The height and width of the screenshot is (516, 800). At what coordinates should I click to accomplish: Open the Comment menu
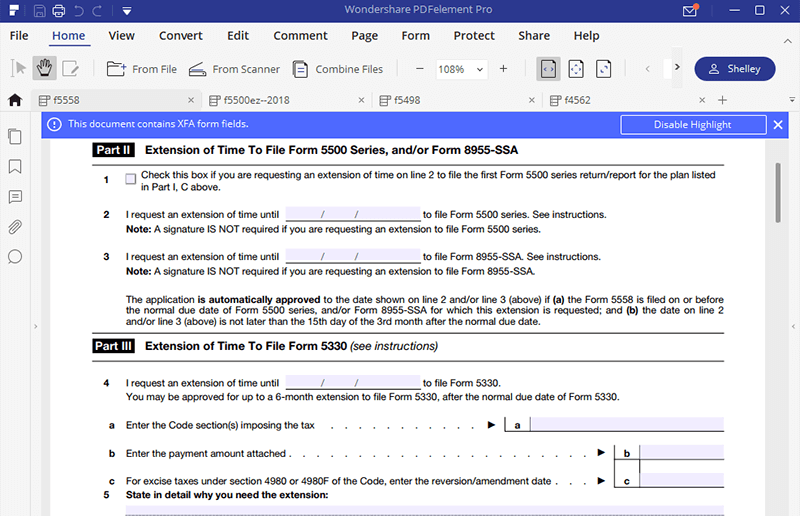[x=300, y=36]
